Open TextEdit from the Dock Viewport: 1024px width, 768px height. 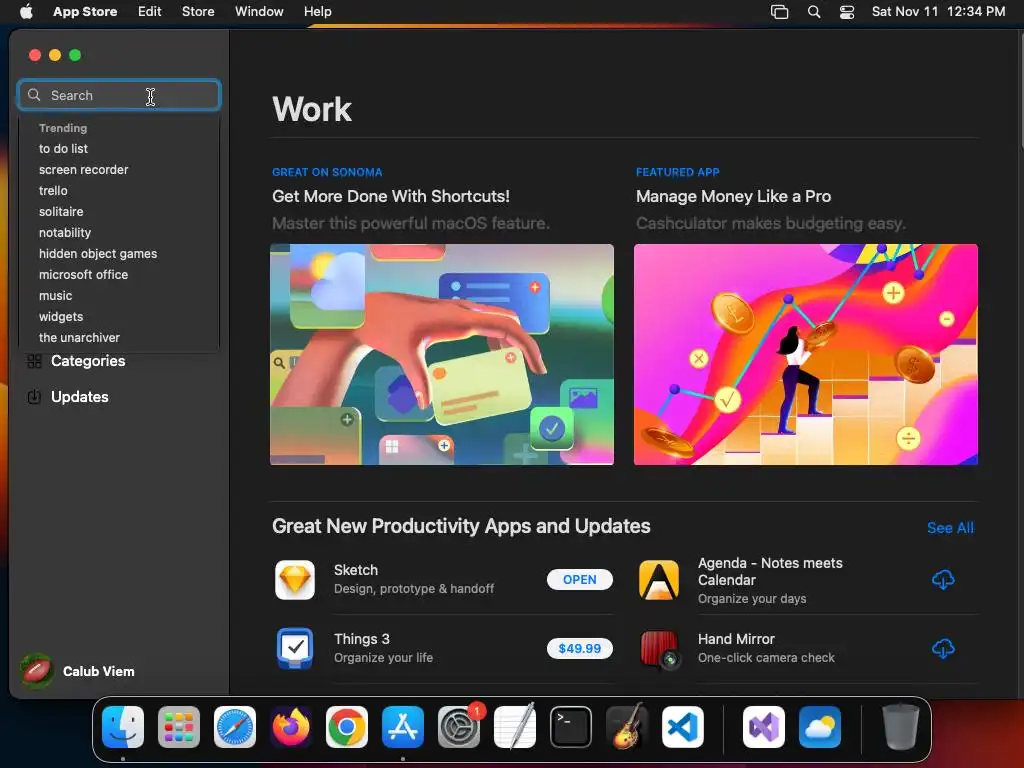tap(515, 727)
